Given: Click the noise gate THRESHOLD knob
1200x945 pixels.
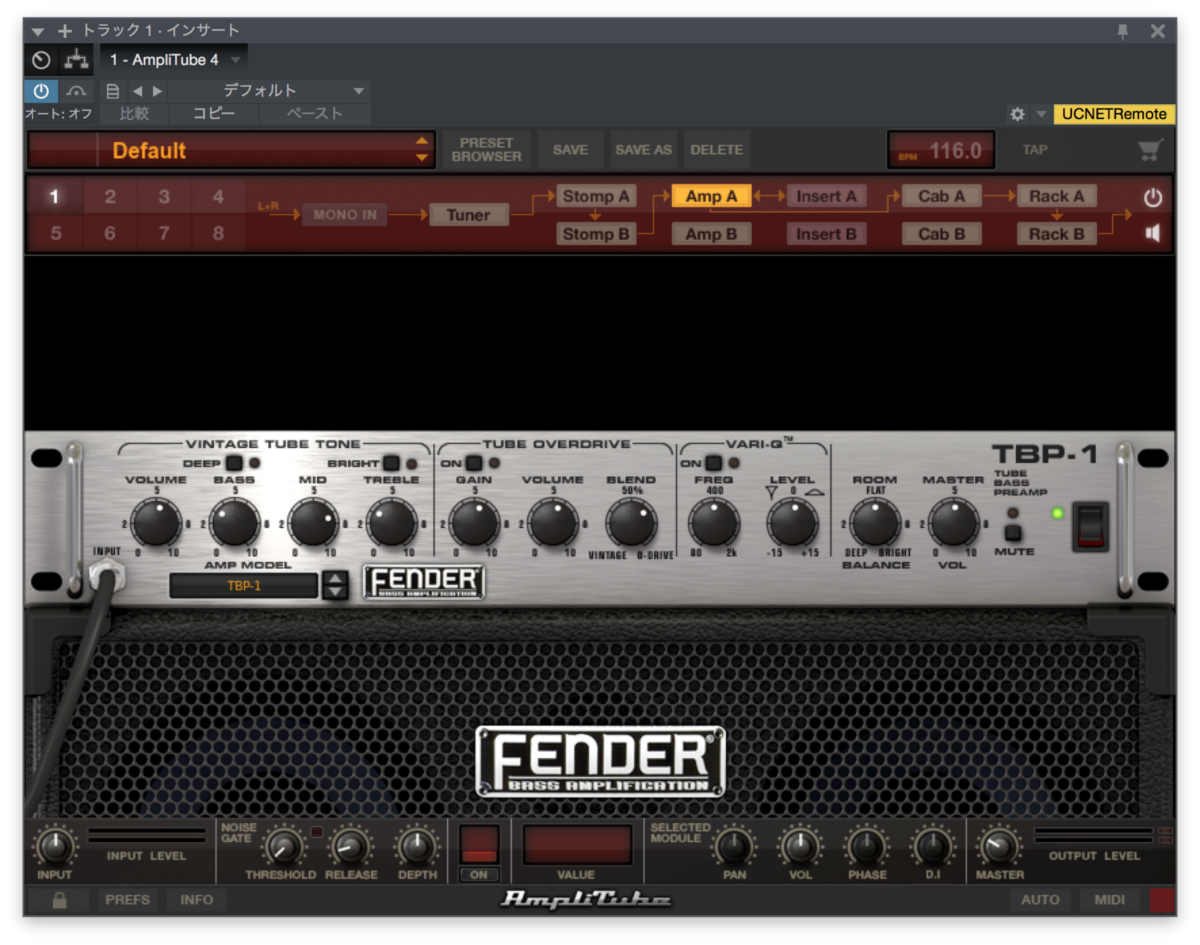Looking at the screenshot, I should [283, 848].
